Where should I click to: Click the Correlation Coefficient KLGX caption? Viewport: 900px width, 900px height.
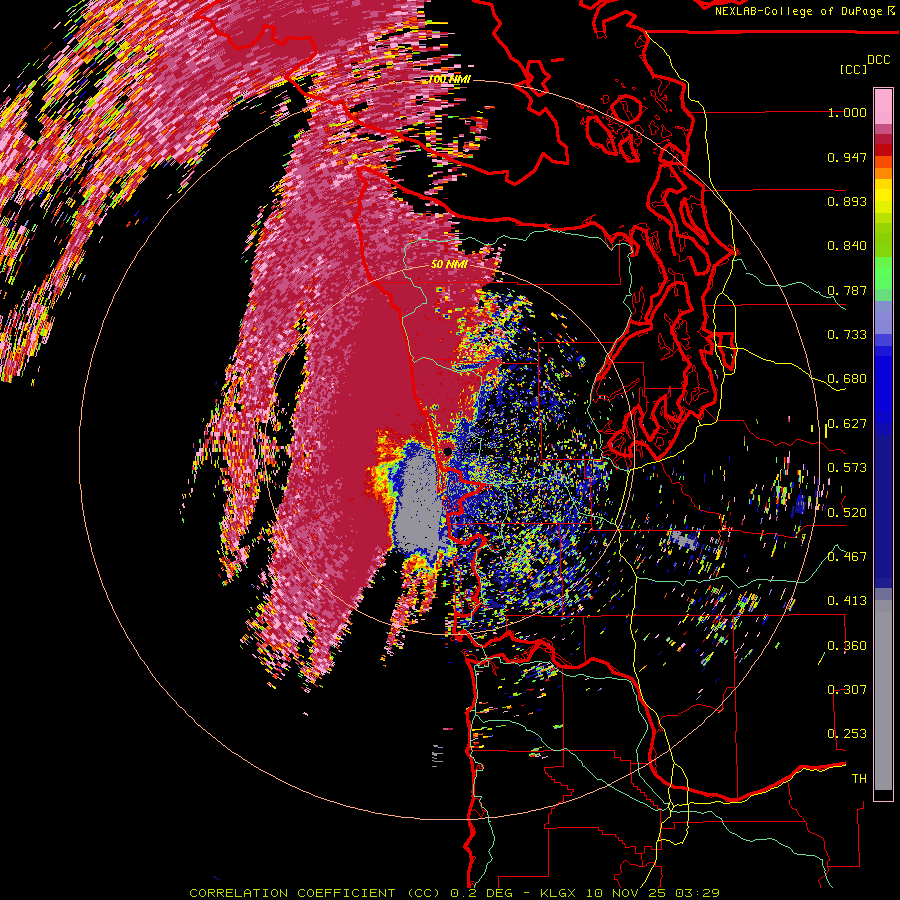click(x=454, y=893)
